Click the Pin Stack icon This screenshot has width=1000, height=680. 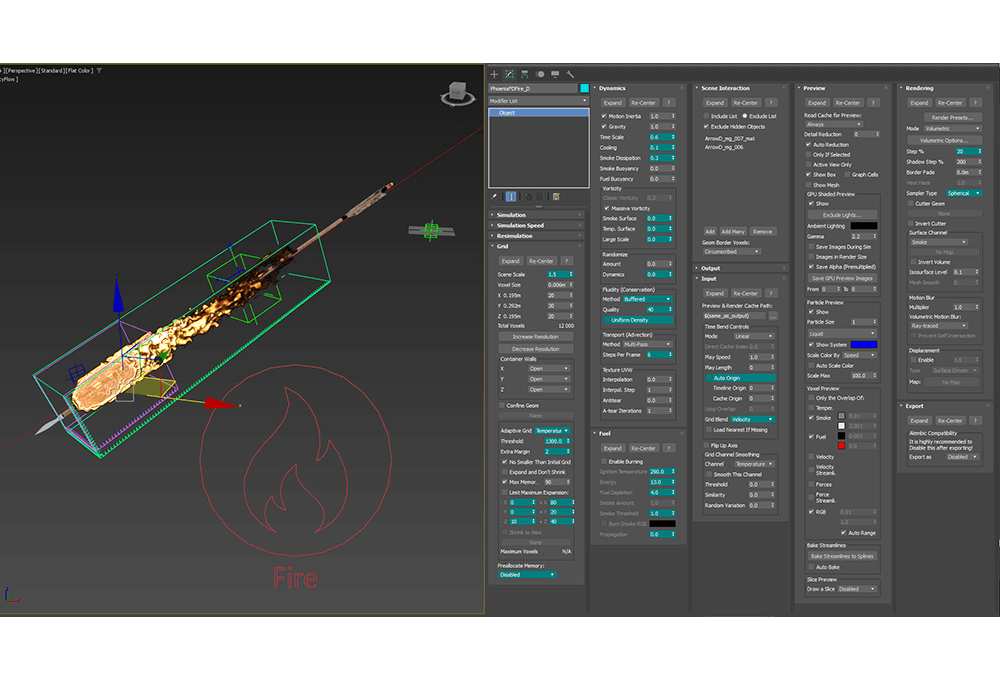[x=495, y=197]
